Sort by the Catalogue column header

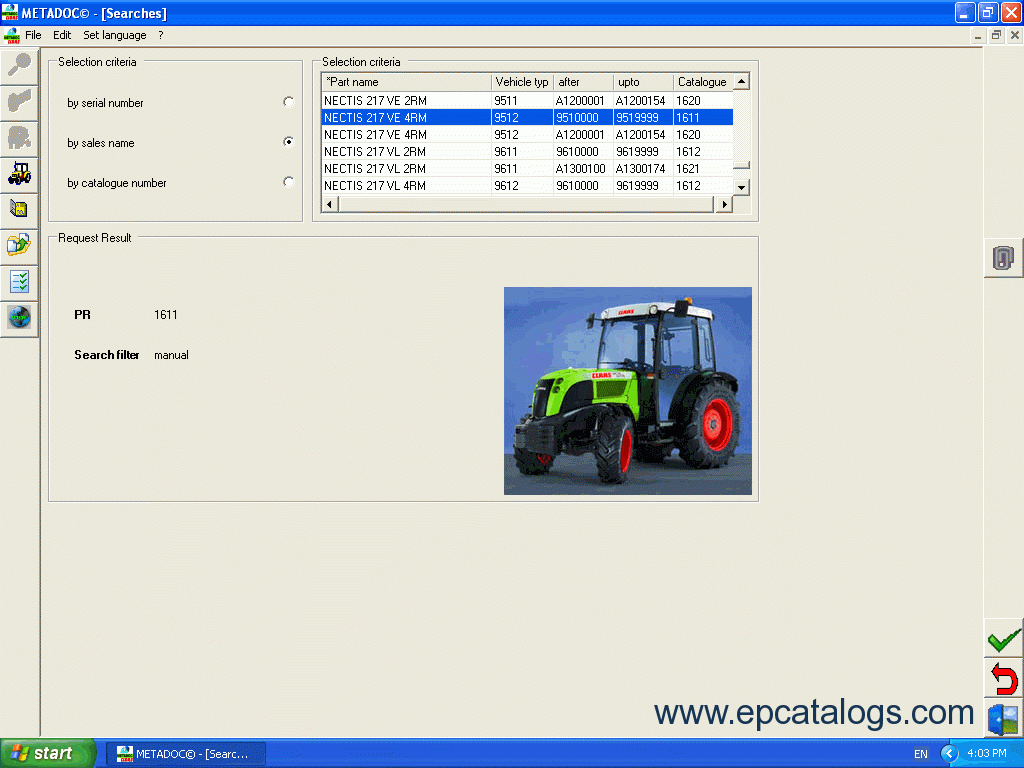[x=703, y=82]
